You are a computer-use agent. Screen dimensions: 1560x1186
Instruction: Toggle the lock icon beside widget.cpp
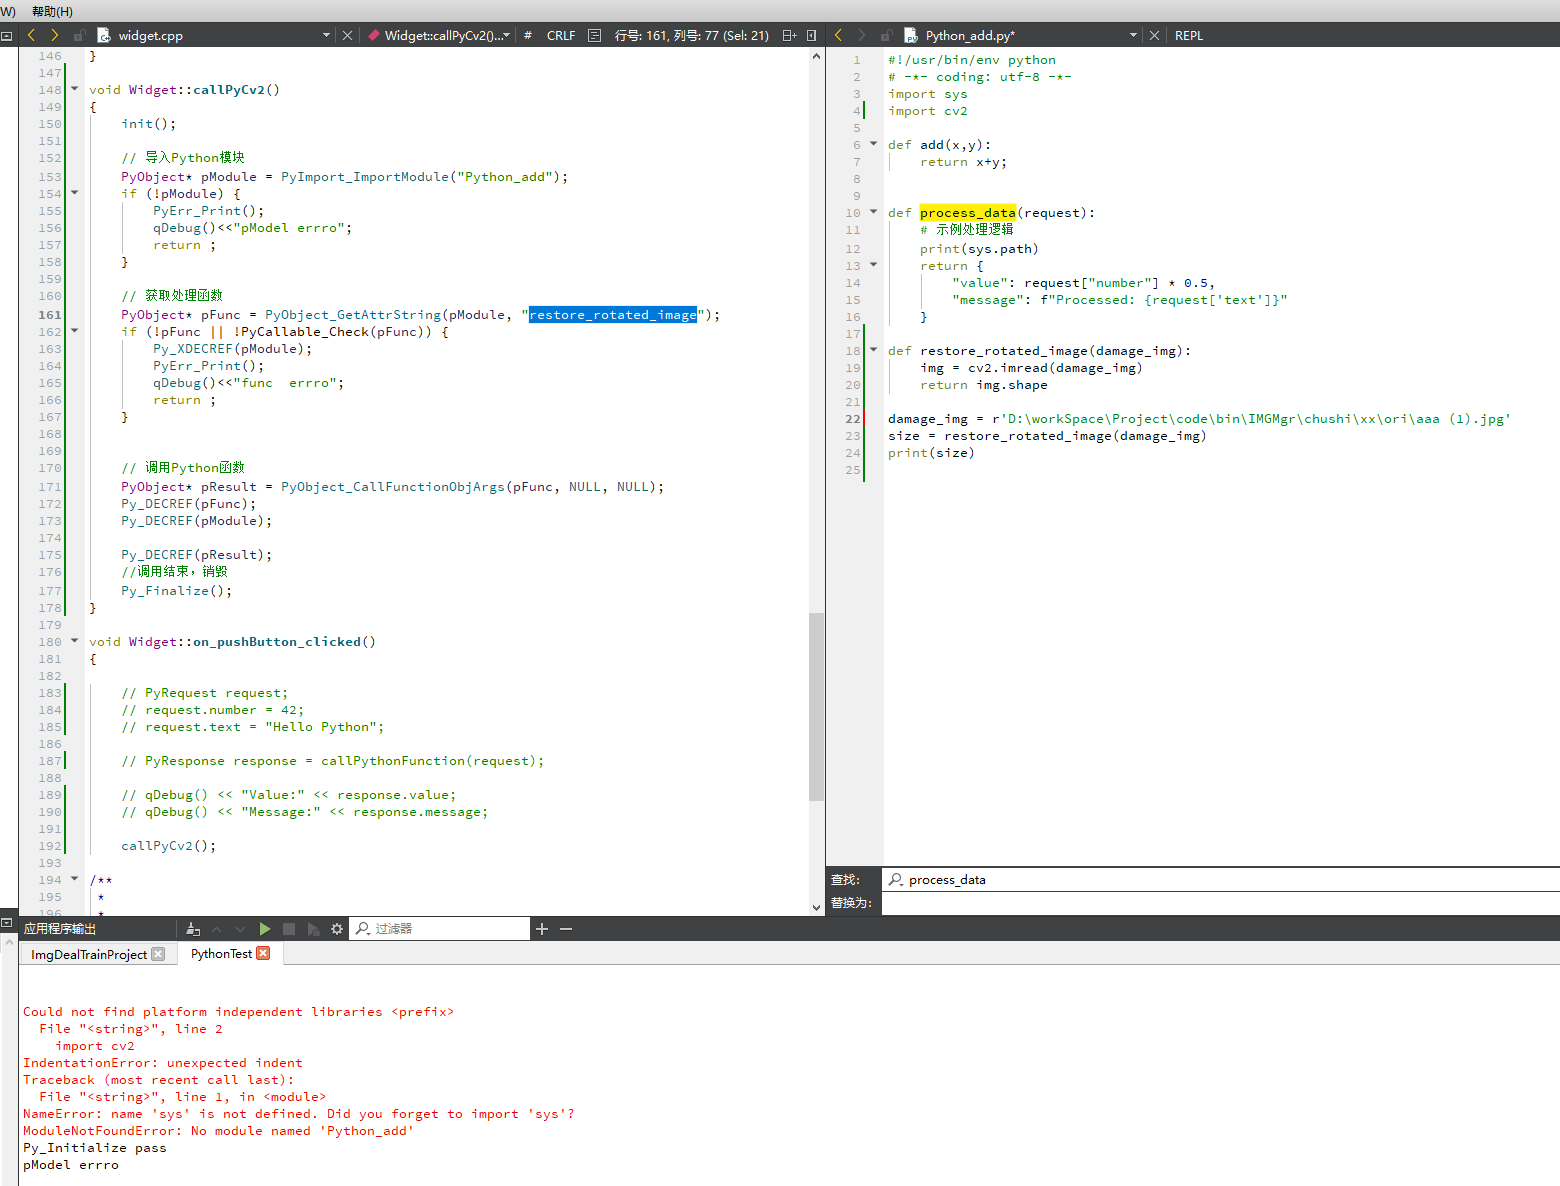[x=79, y=35]
